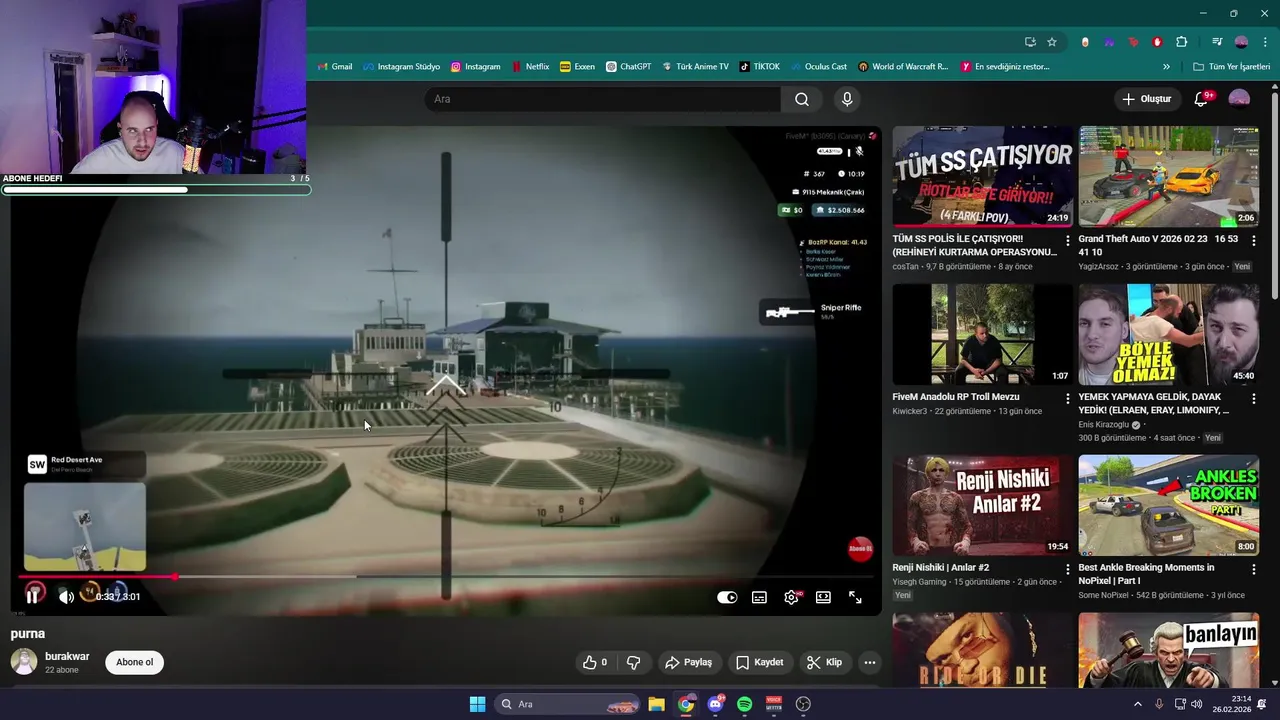Viewport: 1280px width, 720px height.
Task: Open File Explorer from taskbar
Action: pyautogui.click(x=656, y=704)
